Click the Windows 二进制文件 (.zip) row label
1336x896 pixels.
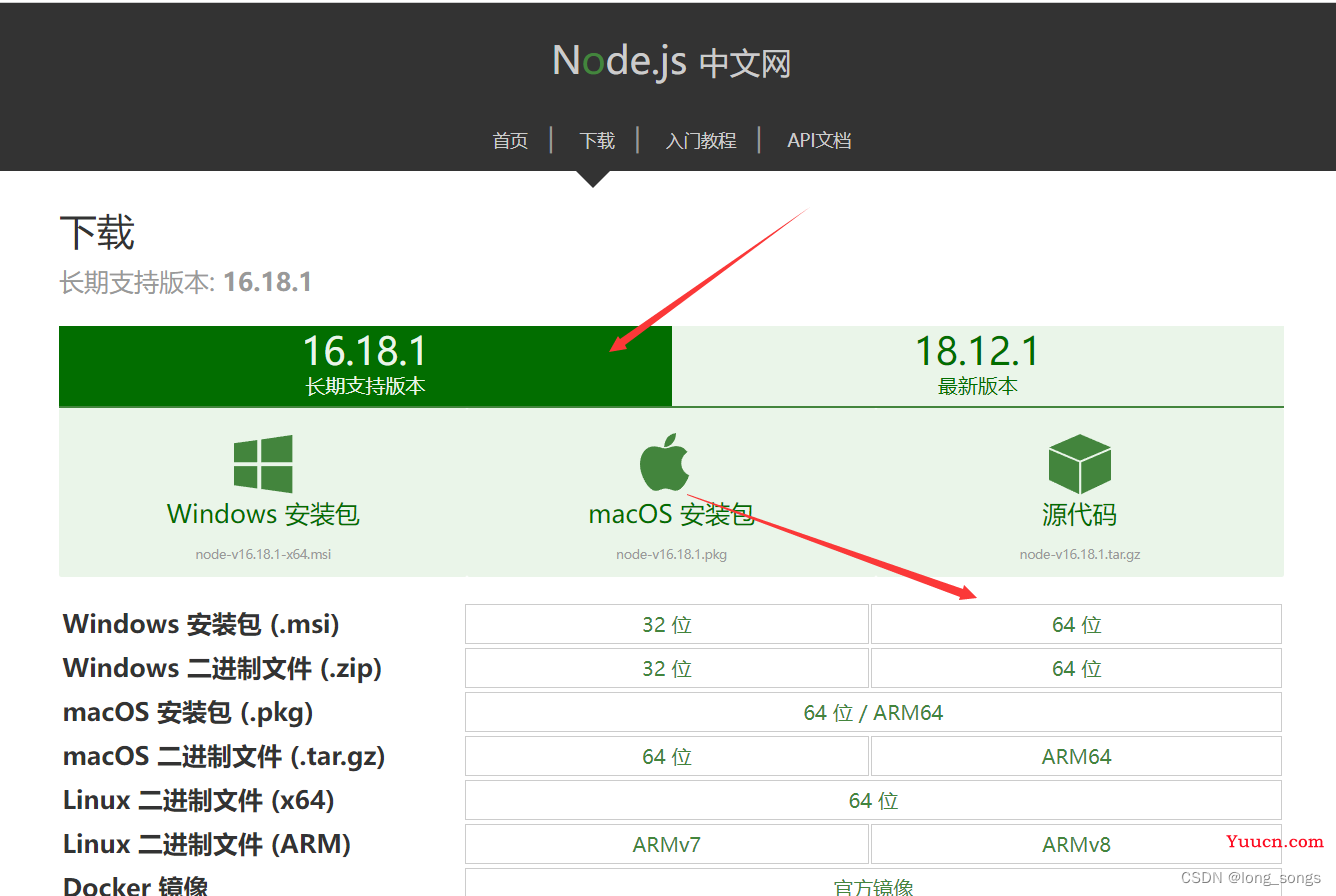click(x=223, y=668)
